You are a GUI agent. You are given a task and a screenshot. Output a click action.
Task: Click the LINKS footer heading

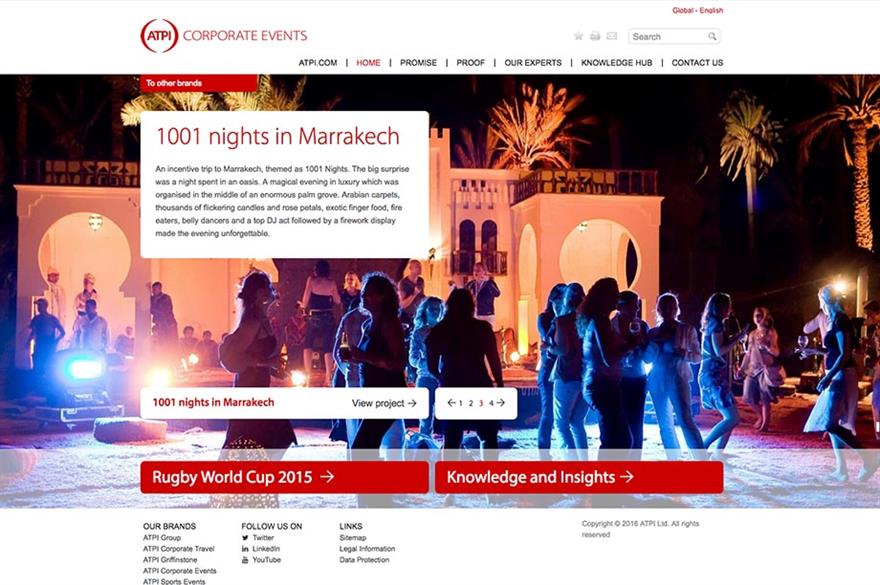click(x=351, y=526)
